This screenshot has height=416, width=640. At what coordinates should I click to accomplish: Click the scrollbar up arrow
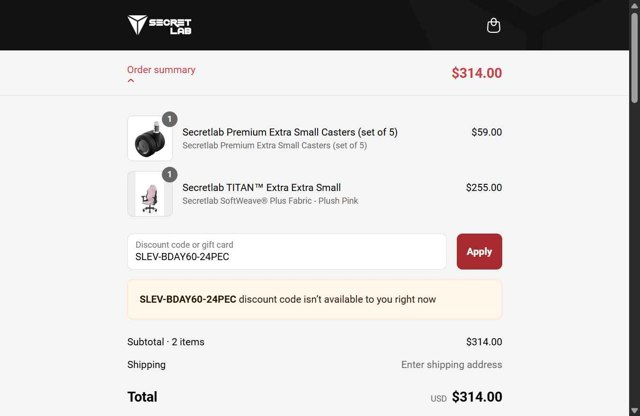(x=634, y=6)
